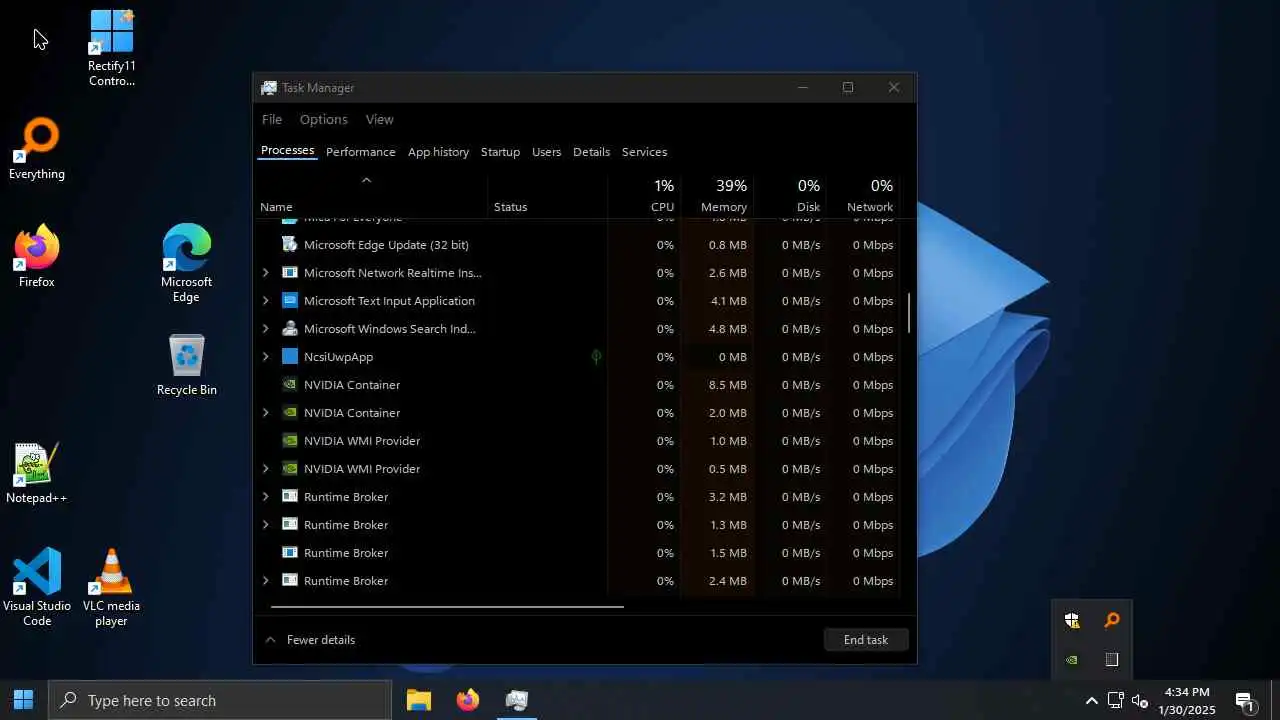Open the volume speaker tray icon

(x=1140, y=700)
